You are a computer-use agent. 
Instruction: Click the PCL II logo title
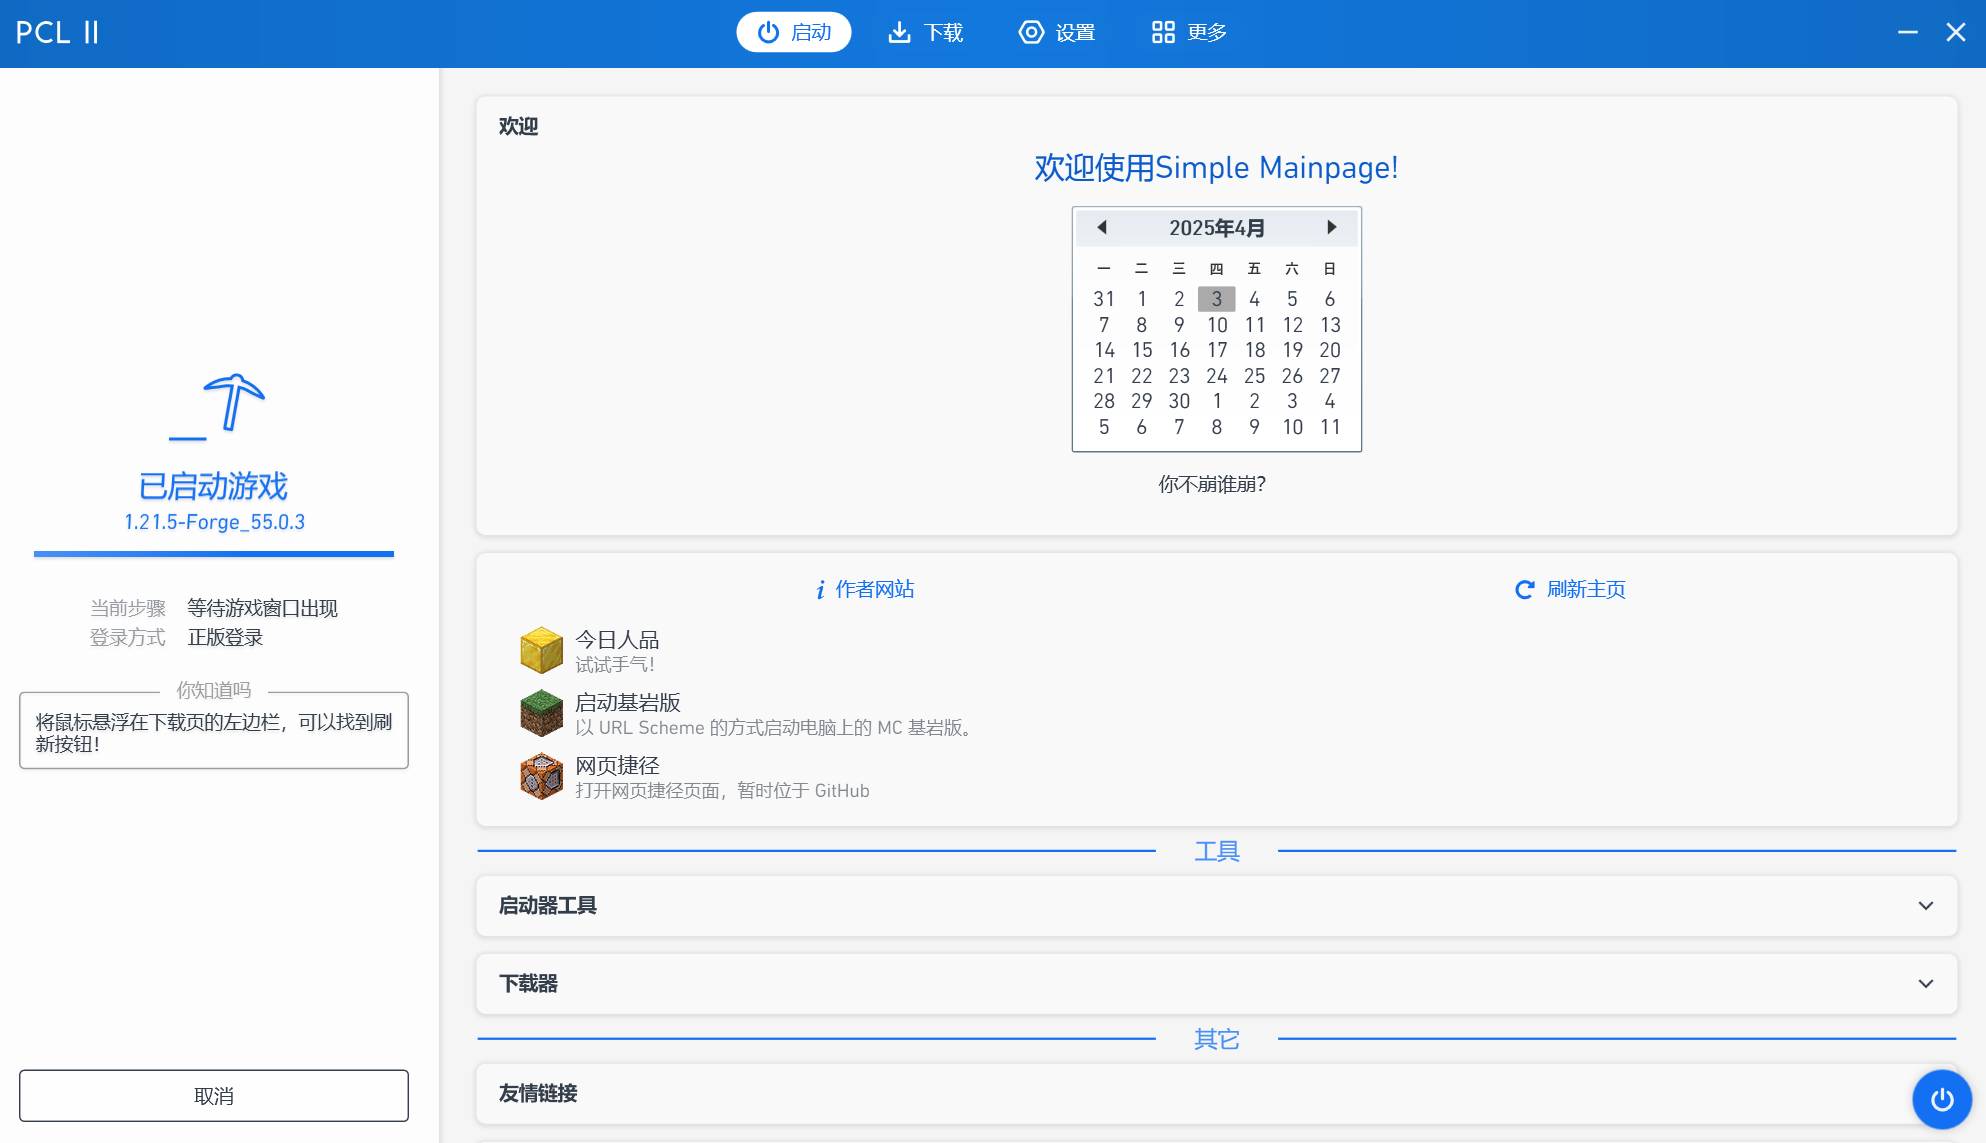(58, 32)
